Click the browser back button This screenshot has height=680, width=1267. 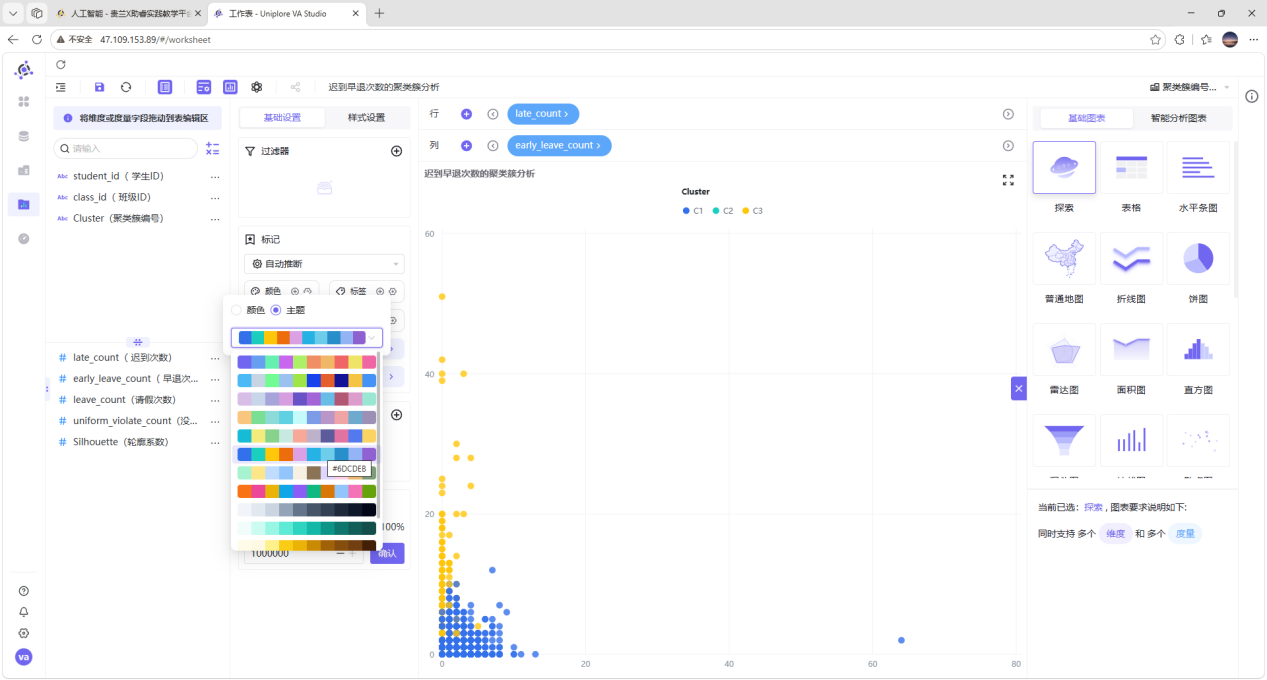coord(13,39)
